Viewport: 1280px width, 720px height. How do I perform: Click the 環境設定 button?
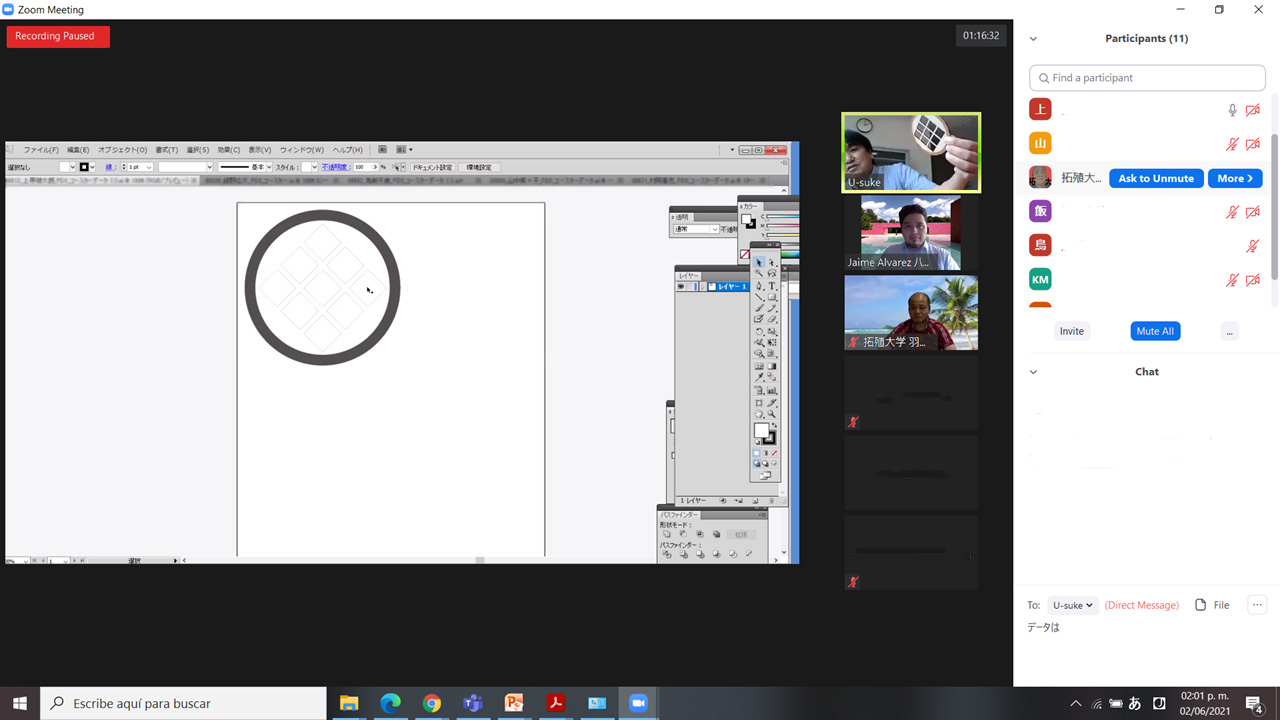coord(479,167)
